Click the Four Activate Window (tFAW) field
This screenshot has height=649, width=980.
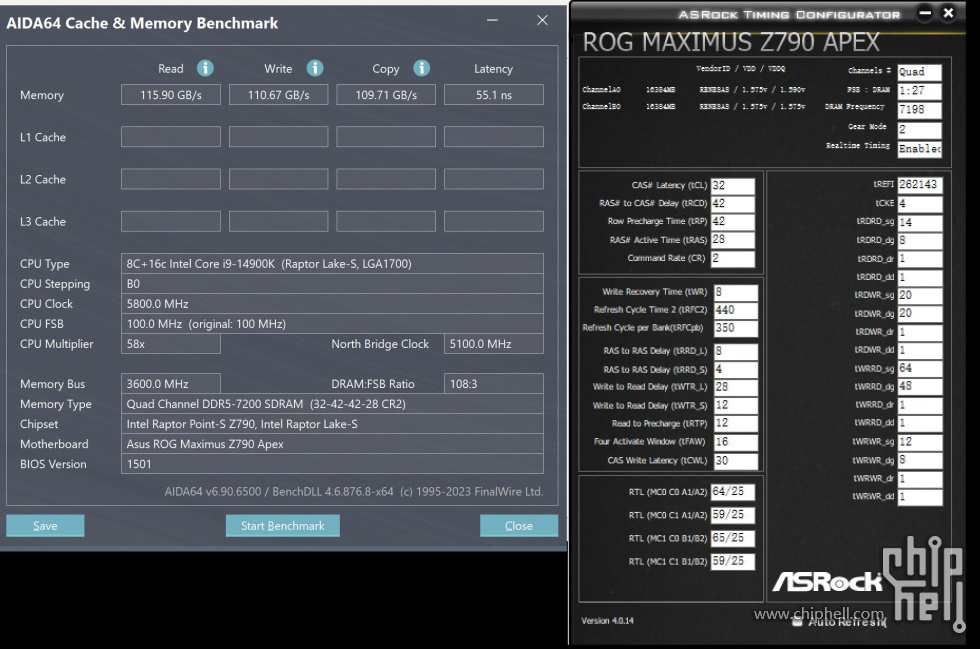coord(736,442)
